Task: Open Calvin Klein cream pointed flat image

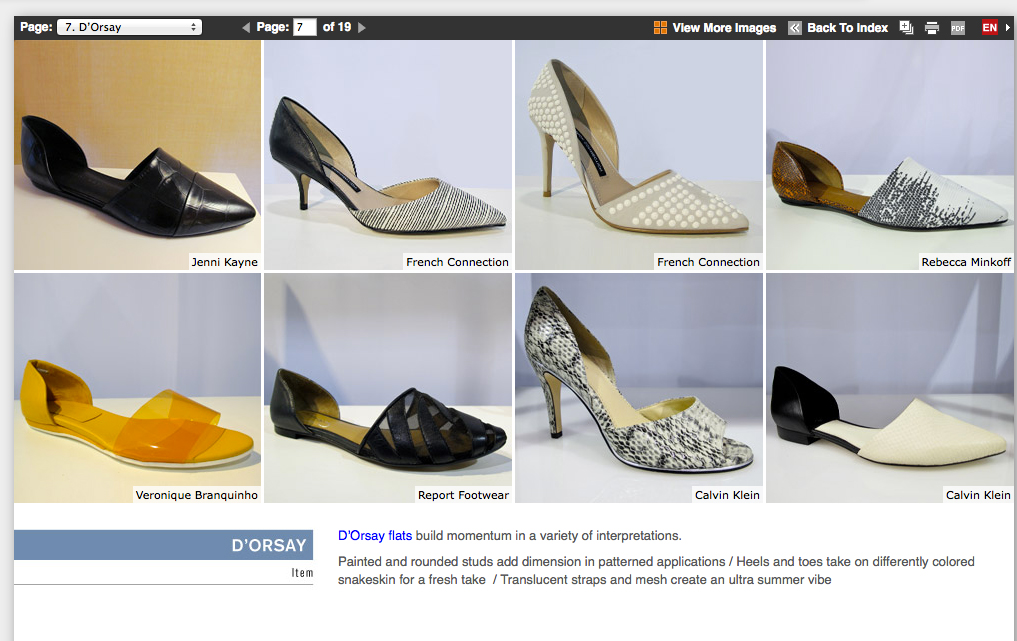Action: [890, 387]
